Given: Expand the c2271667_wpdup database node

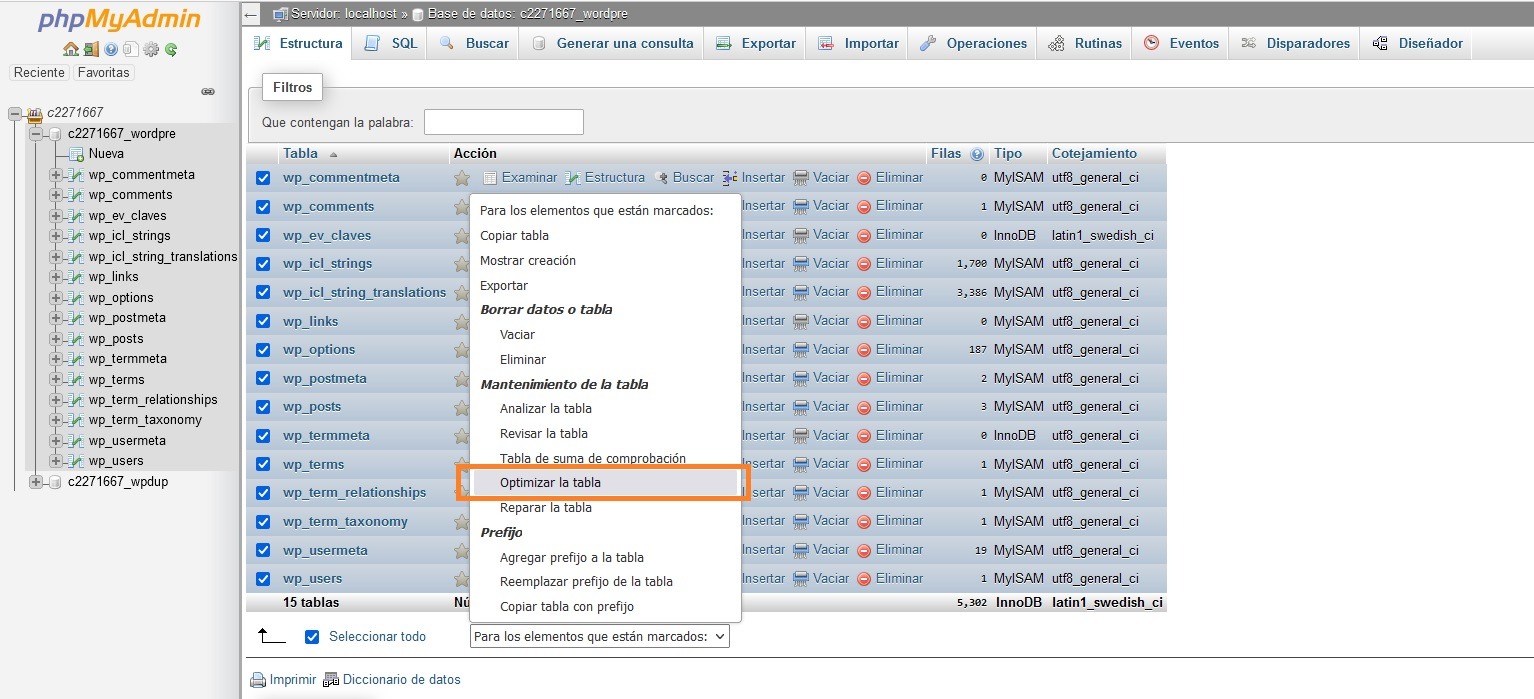Looking at the screenshot, I should 36,482.
